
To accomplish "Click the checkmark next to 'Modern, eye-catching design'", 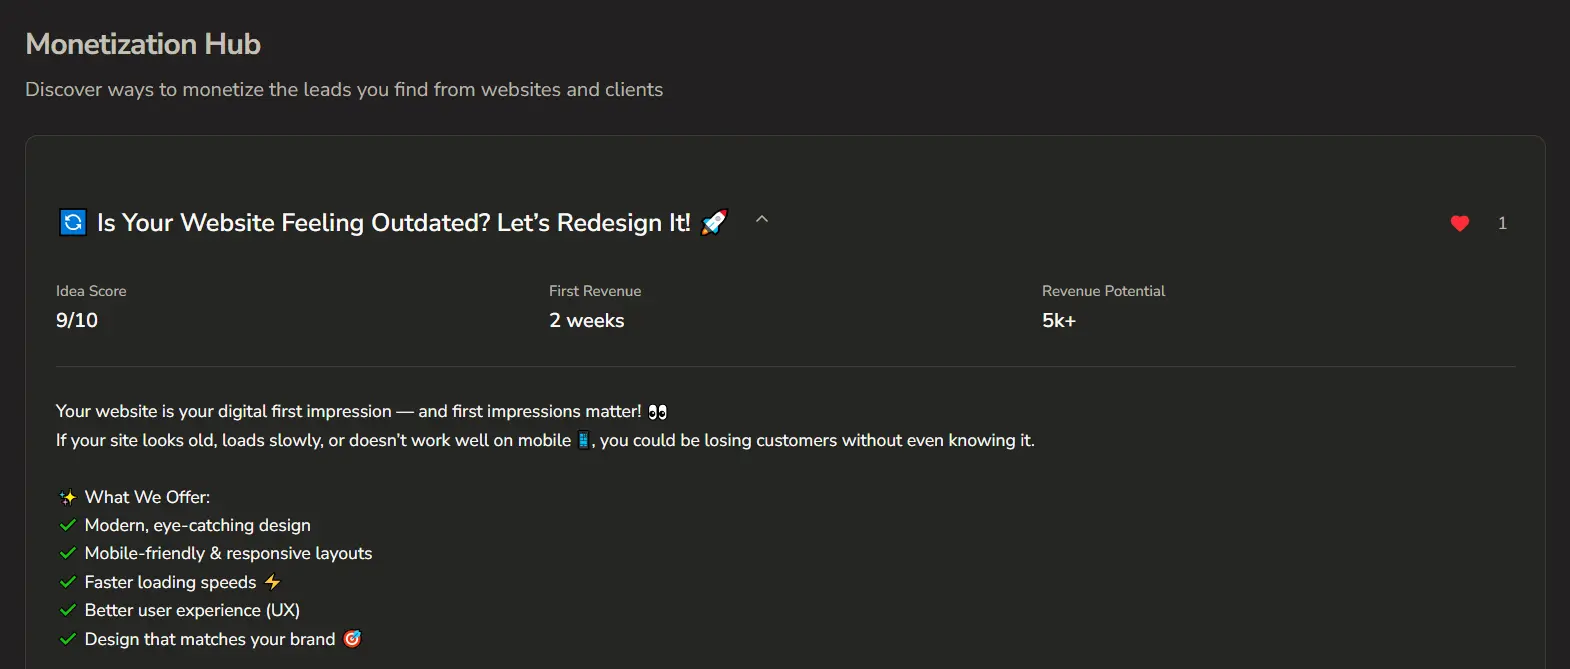I will click(68, 525).
